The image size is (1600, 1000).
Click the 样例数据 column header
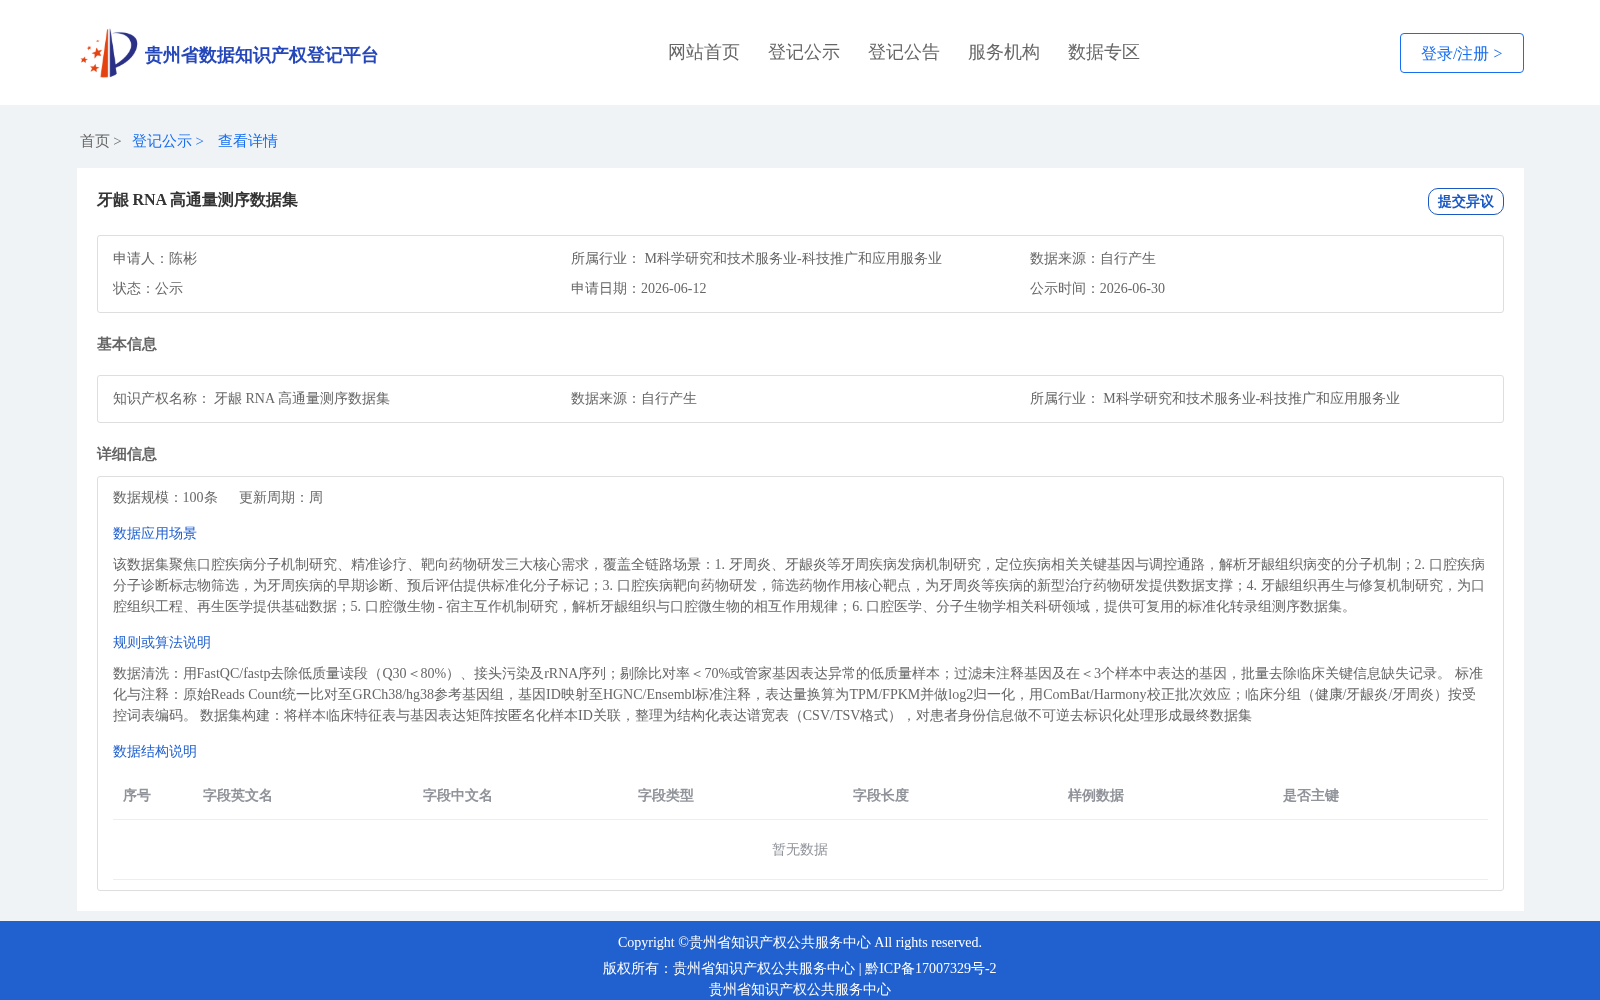[1096, 795]
